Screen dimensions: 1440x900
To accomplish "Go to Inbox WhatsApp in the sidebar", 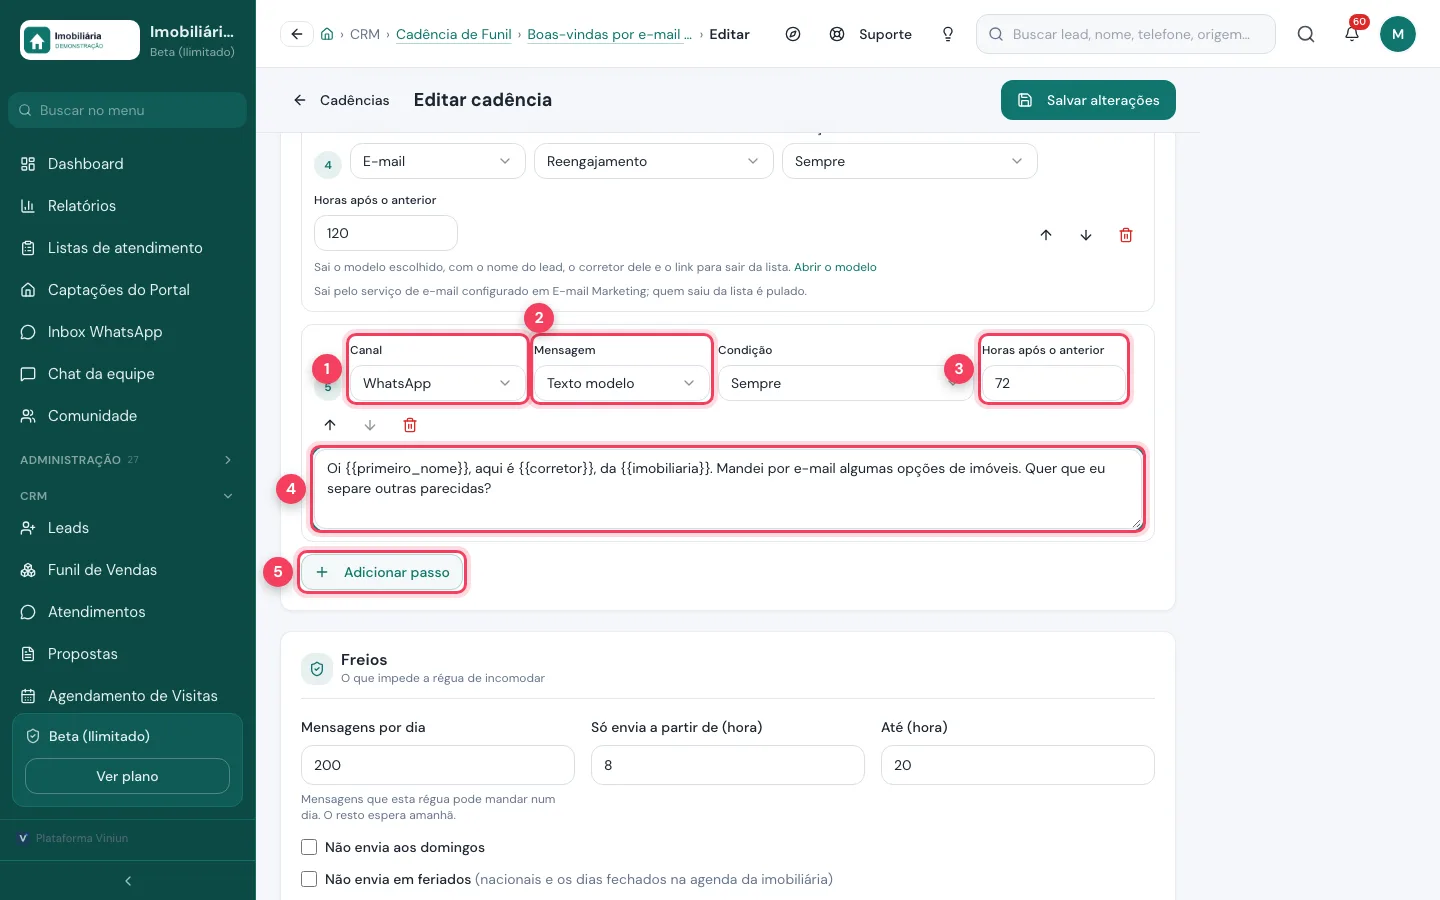I will point(128,332).
